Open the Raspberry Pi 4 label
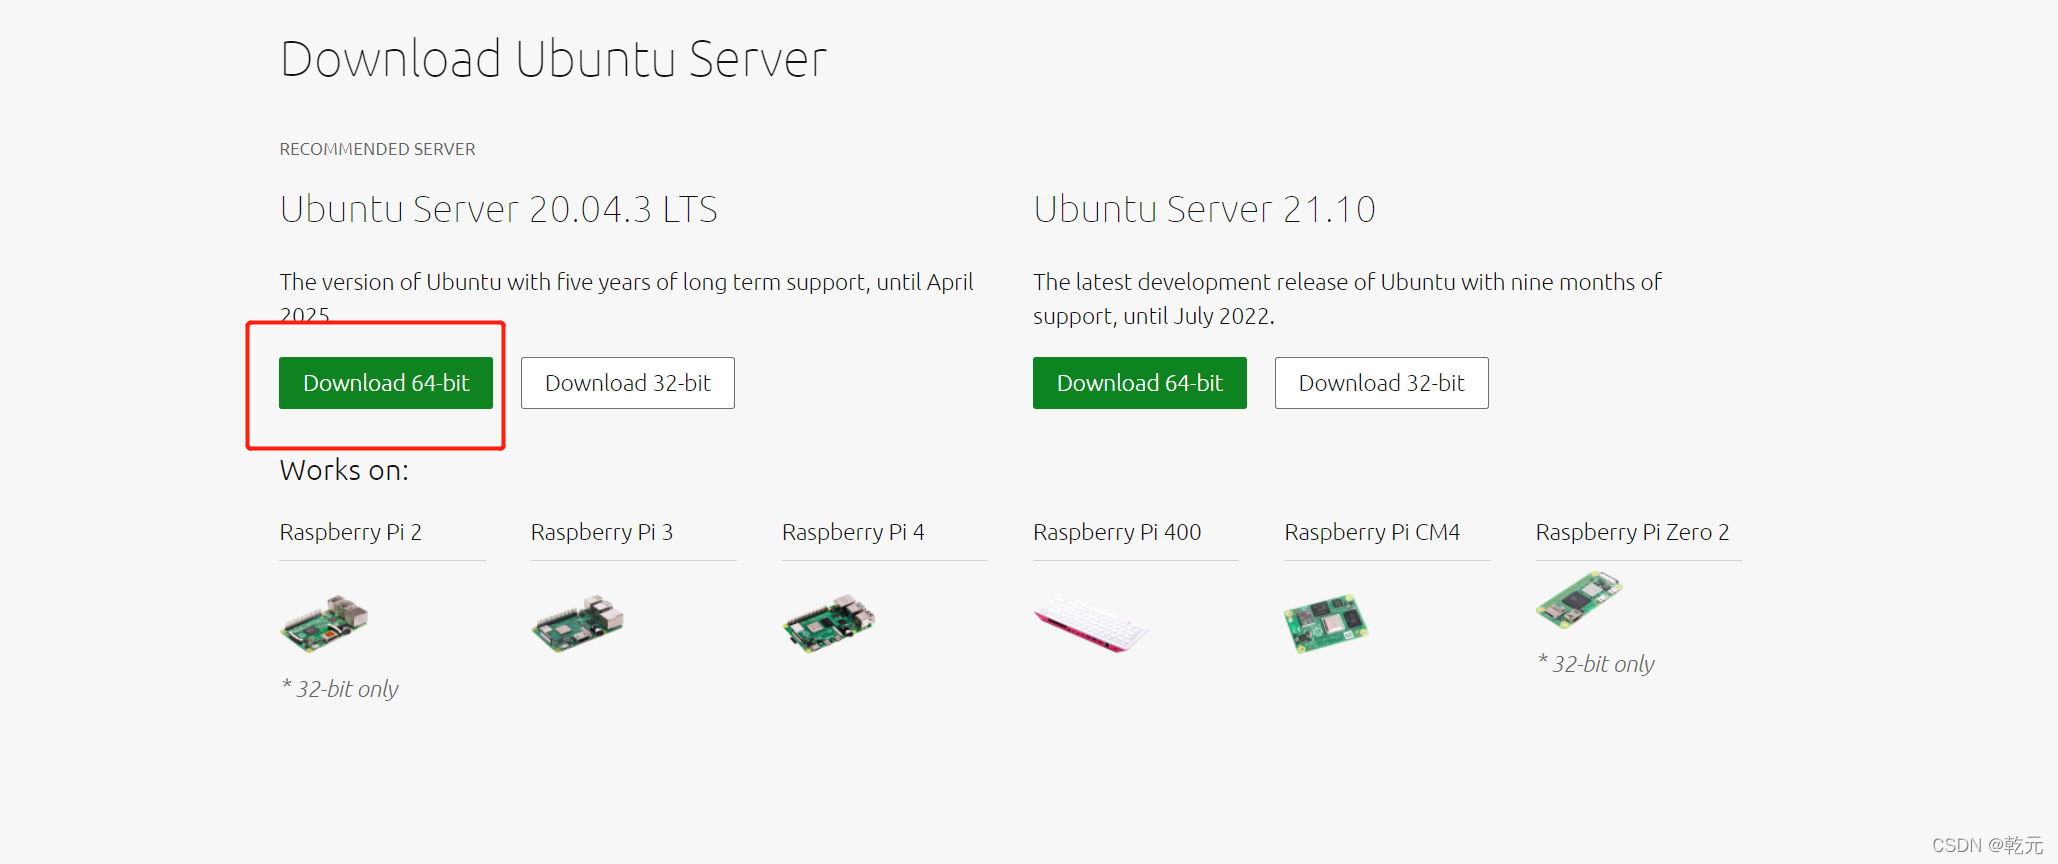The image size is (2058, 864). [853, 532]
